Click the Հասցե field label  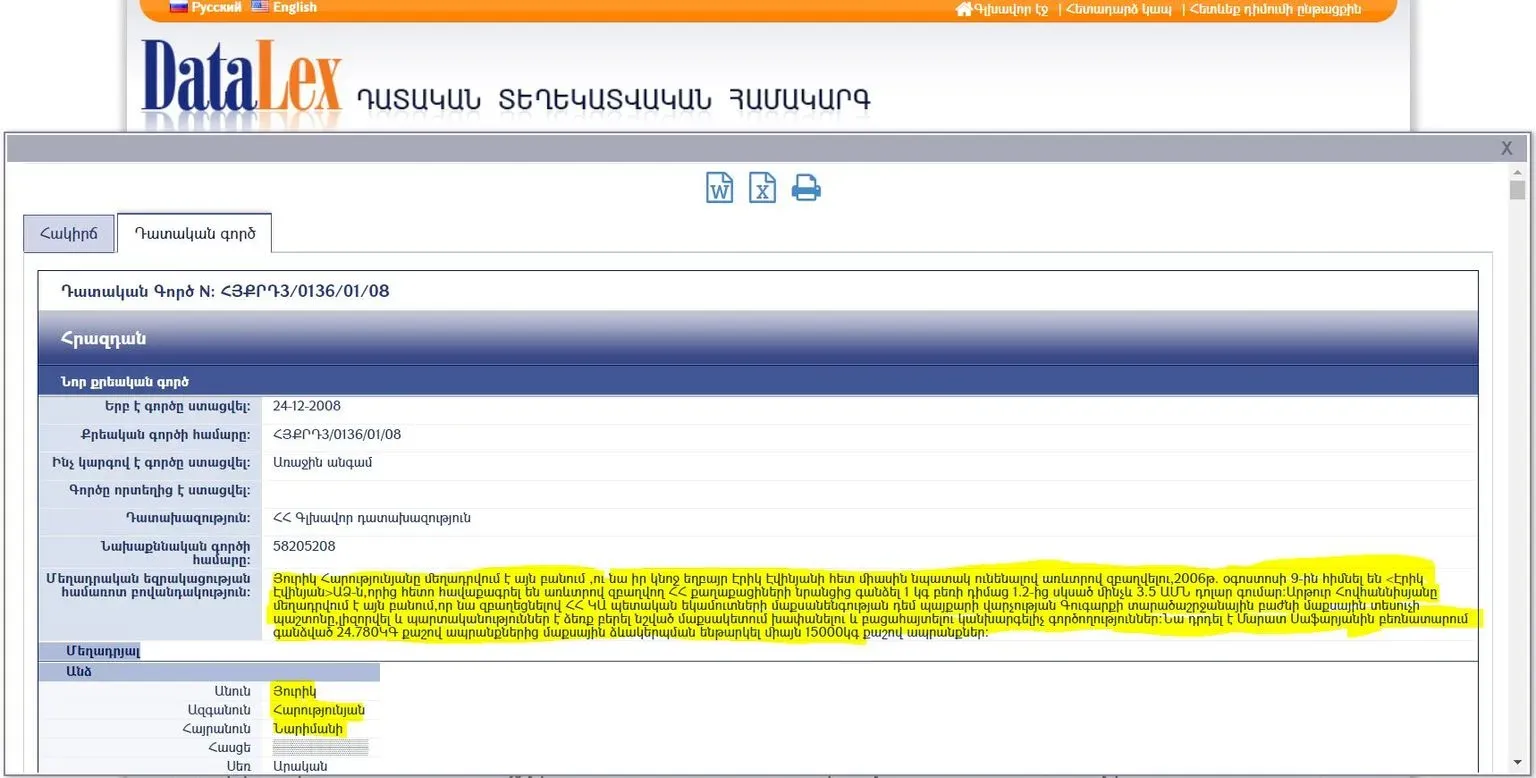(x=230, y=748)
